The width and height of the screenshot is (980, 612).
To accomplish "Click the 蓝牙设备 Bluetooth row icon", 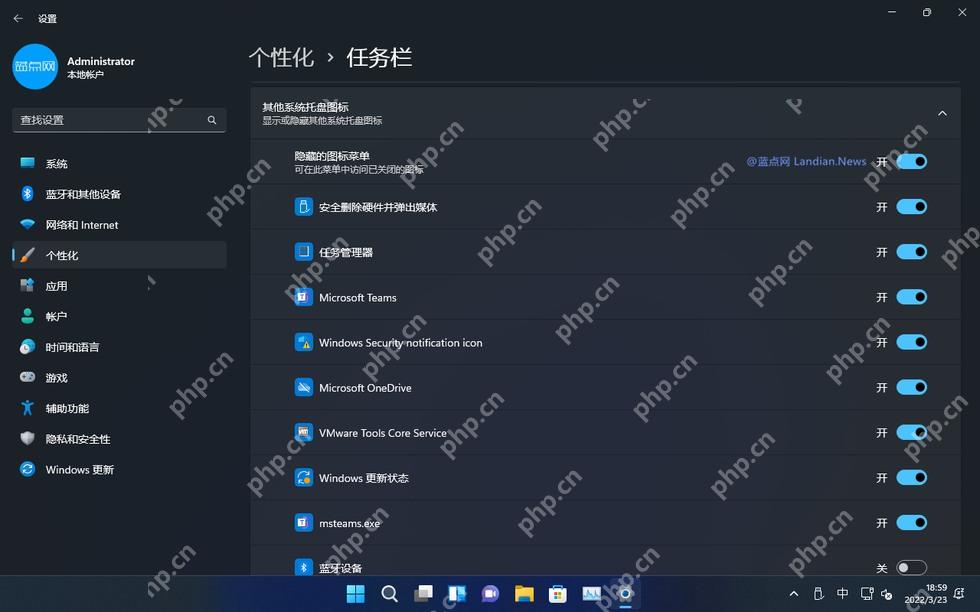I will click(303, 568).
